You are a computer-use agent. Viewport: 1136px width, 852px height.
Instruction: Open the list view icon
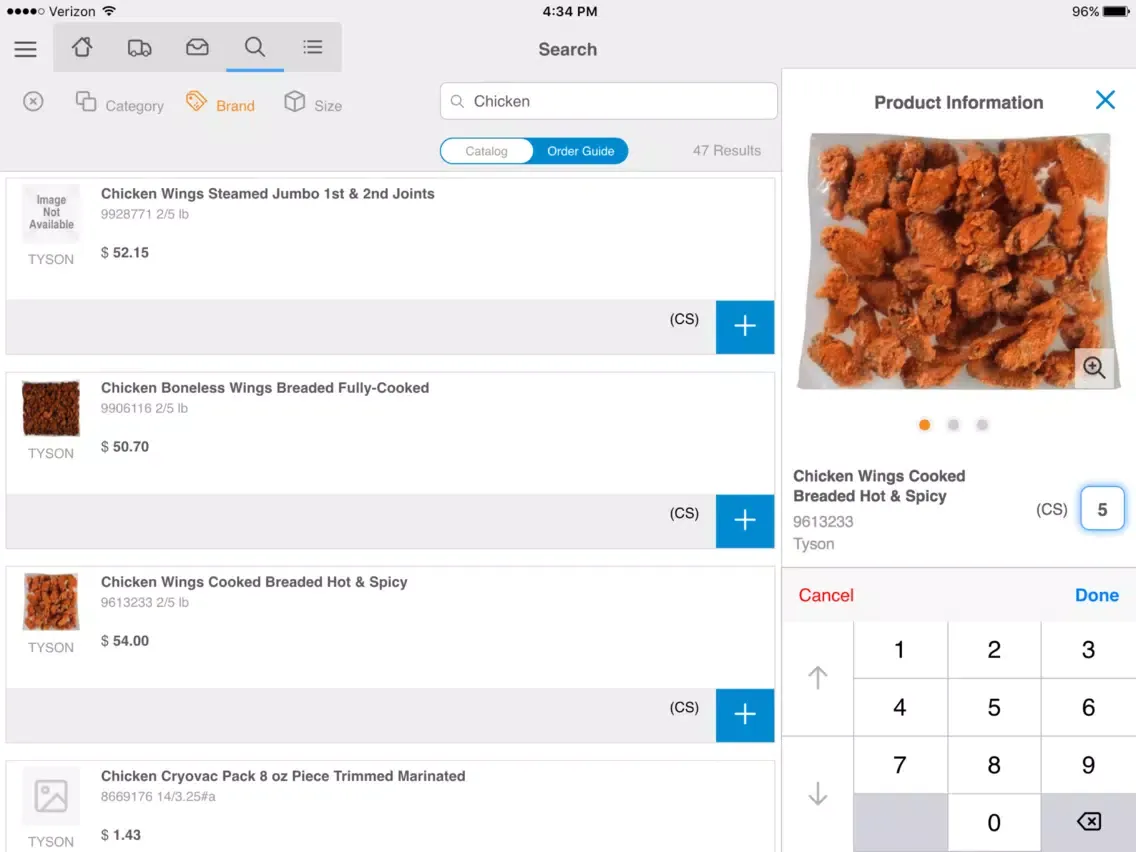(313, 47)
